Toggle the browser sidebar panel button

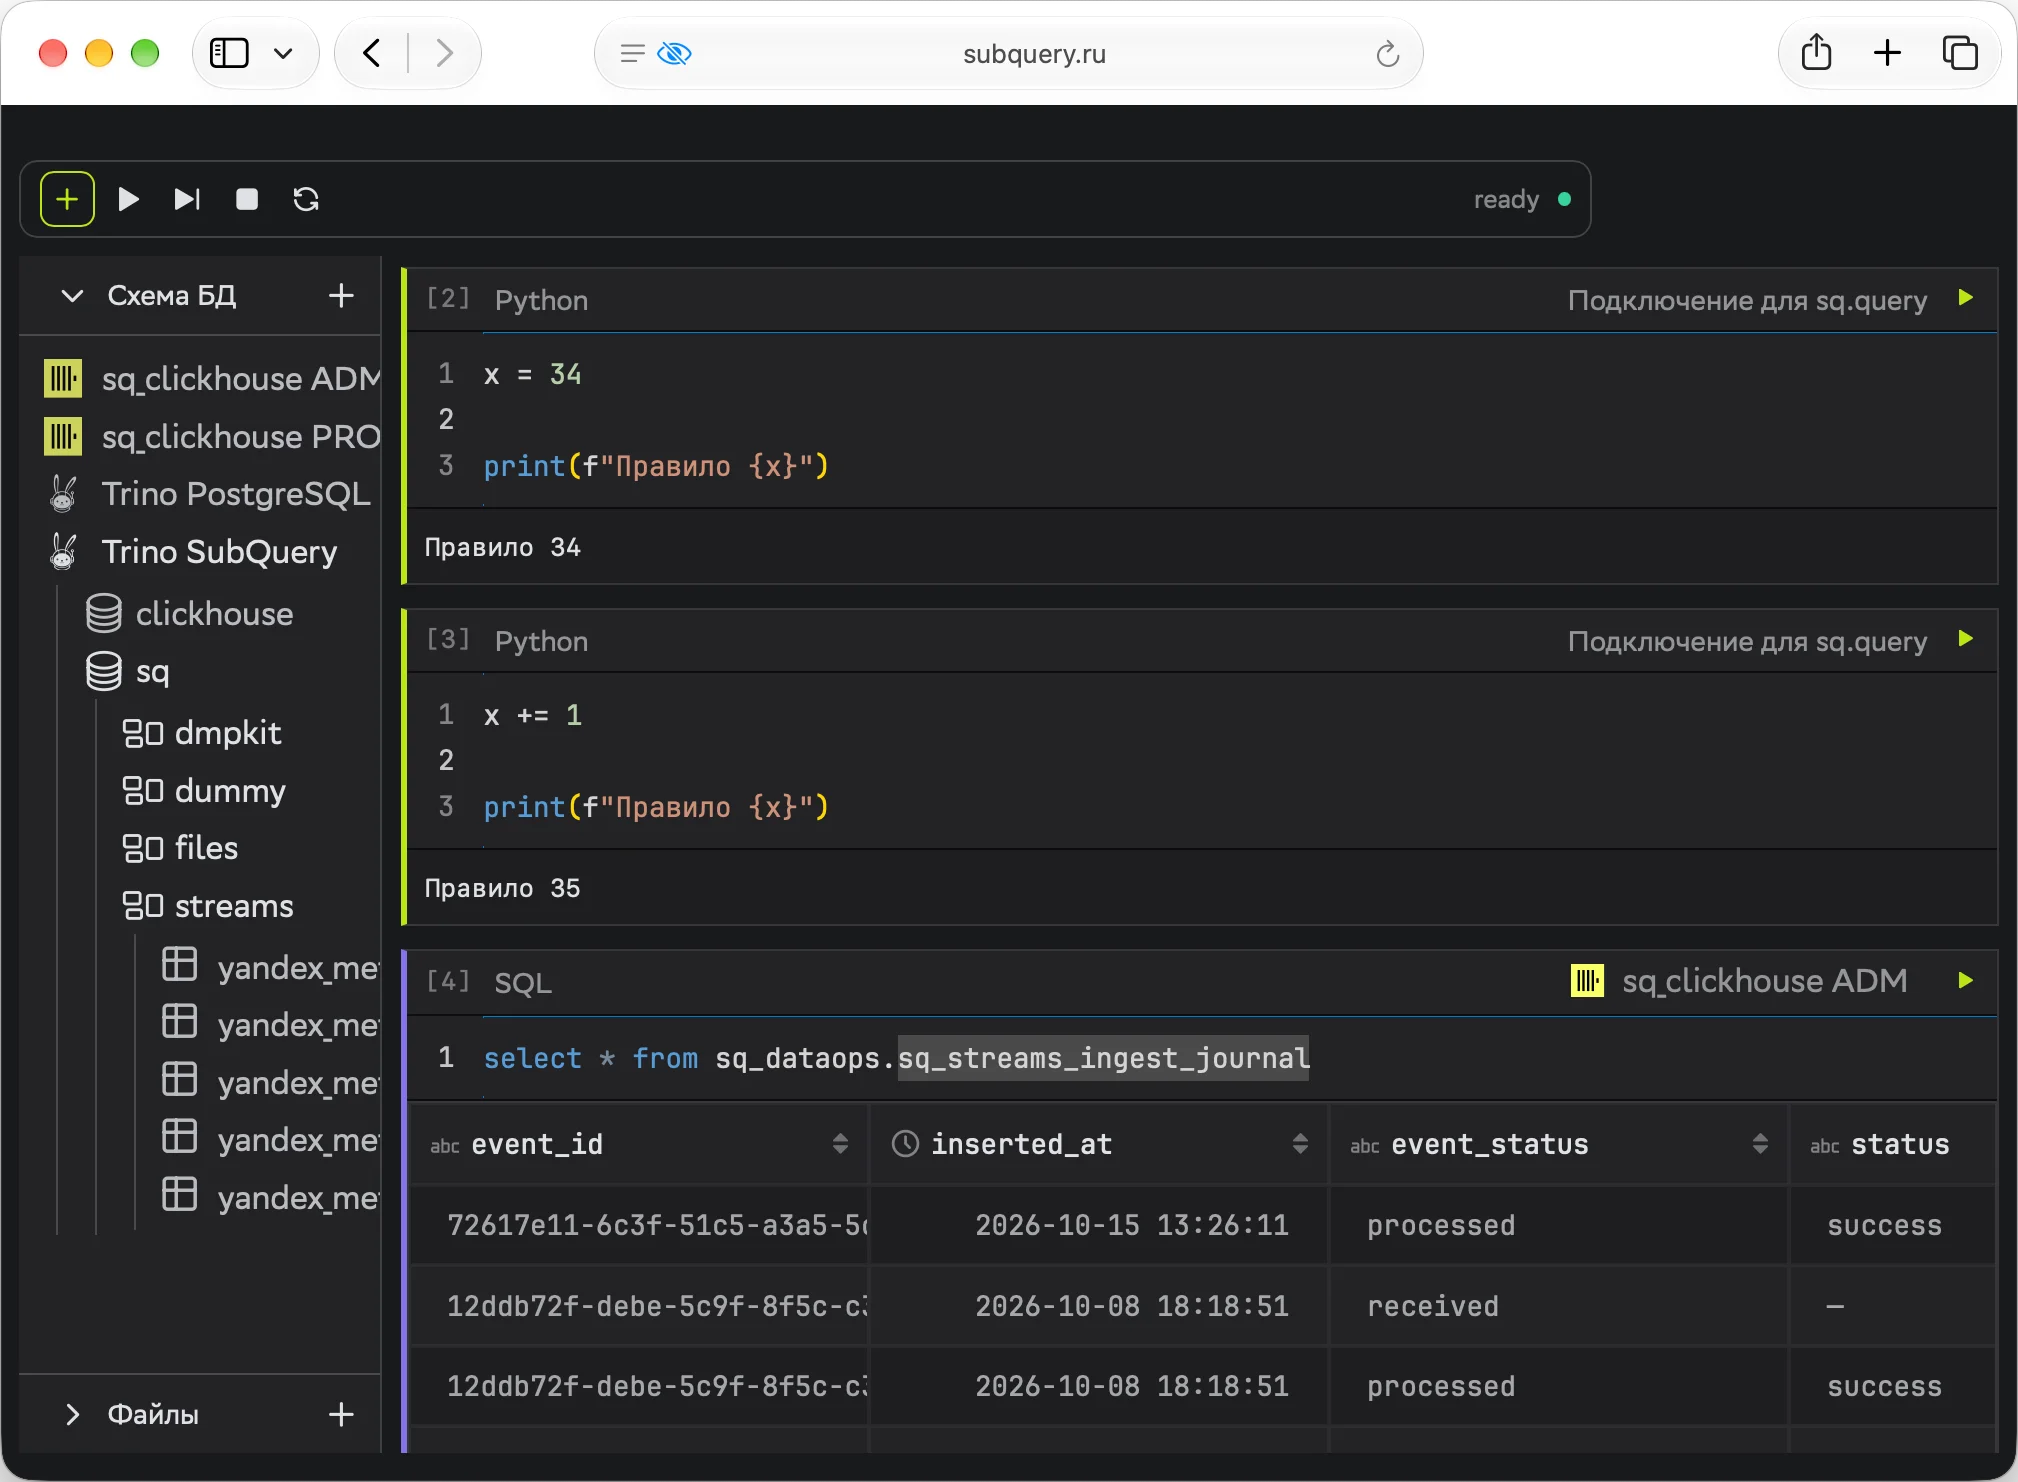tap(229, 53)
